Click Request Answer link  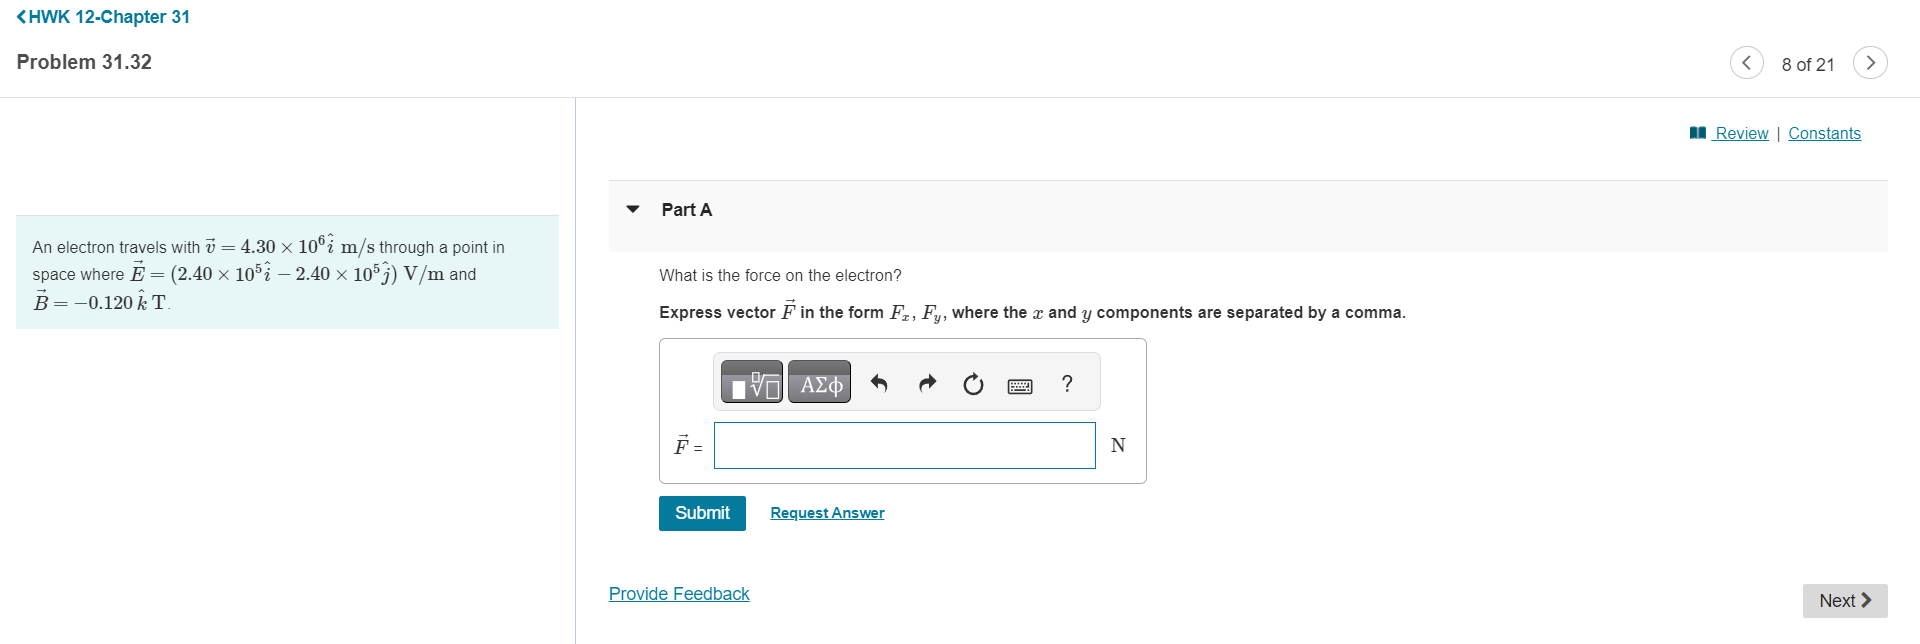coord(827,513)
